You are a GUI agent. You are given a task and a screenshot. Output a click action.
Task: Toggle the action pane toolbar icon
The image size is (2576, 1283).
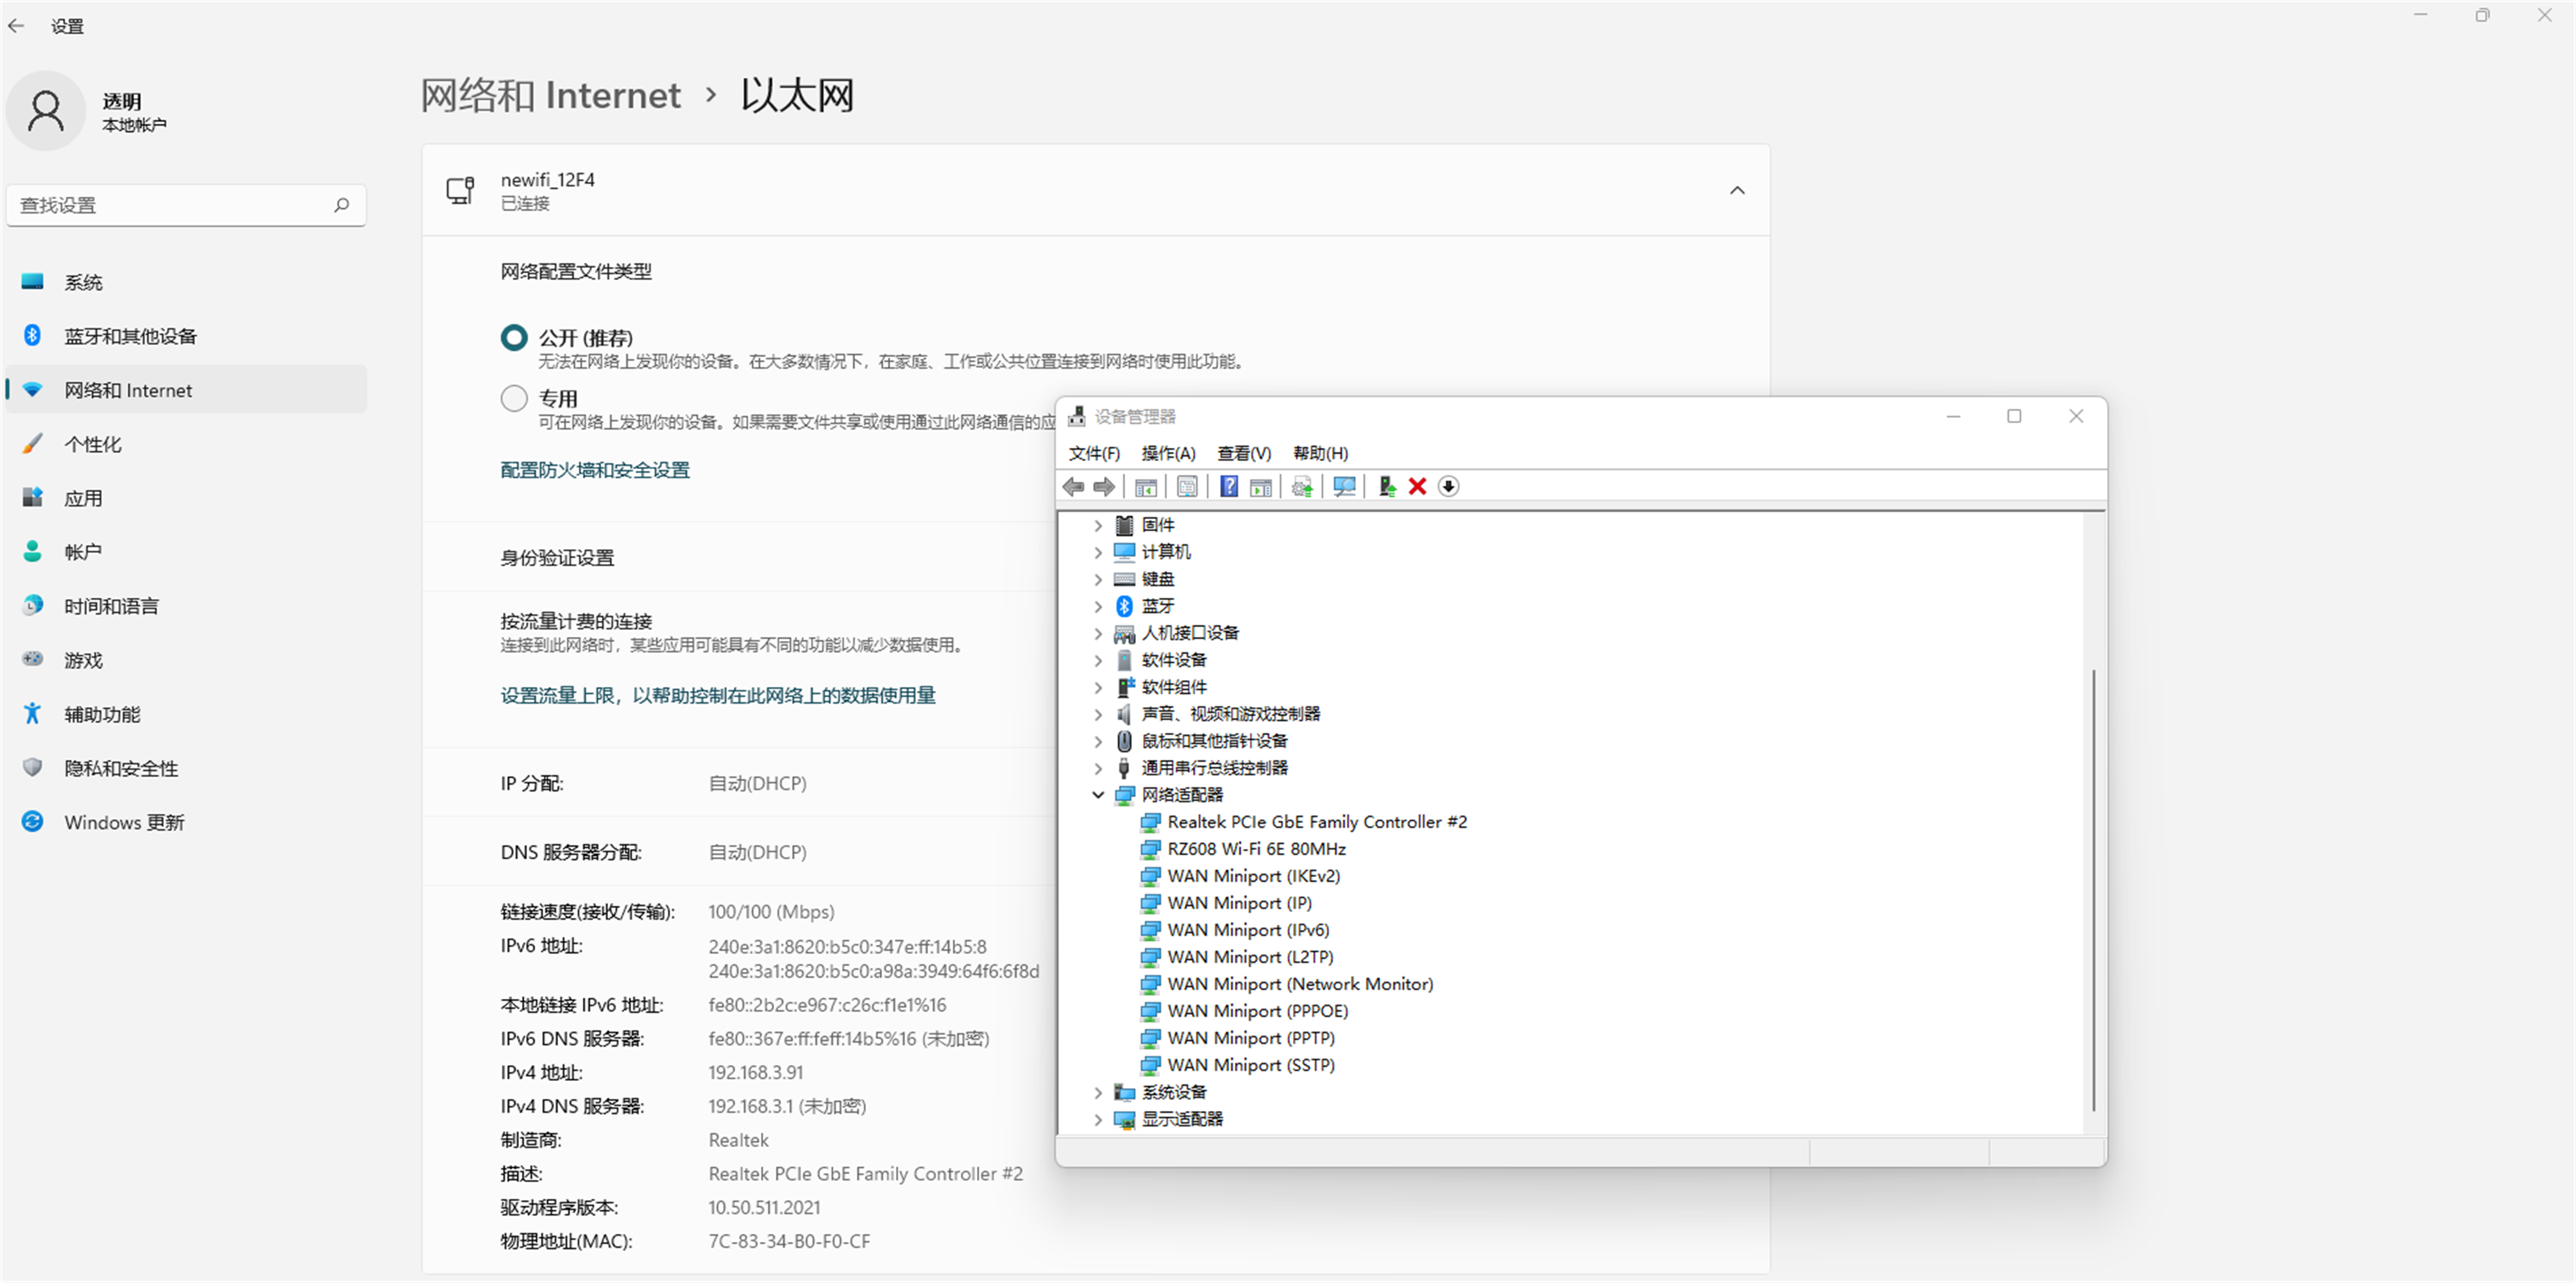1261,487
